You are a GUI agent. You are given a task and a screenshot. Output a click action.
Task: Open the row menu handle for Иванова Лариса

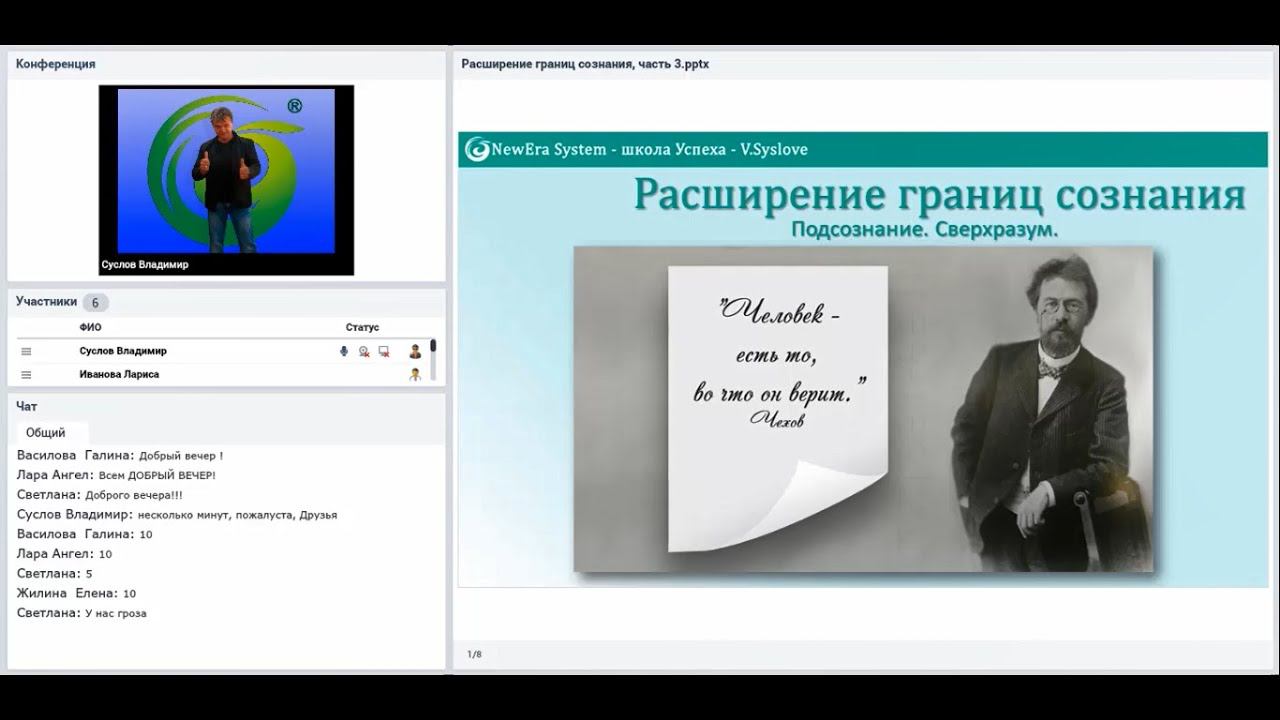tap(27, 374)
